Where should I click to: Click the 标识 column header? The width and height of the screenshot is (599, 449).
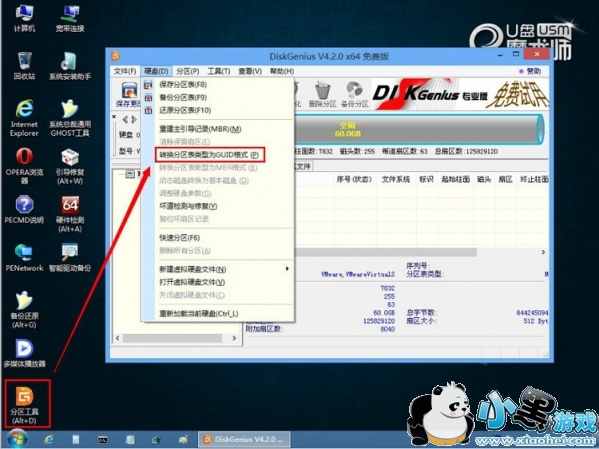coord(426,179)
